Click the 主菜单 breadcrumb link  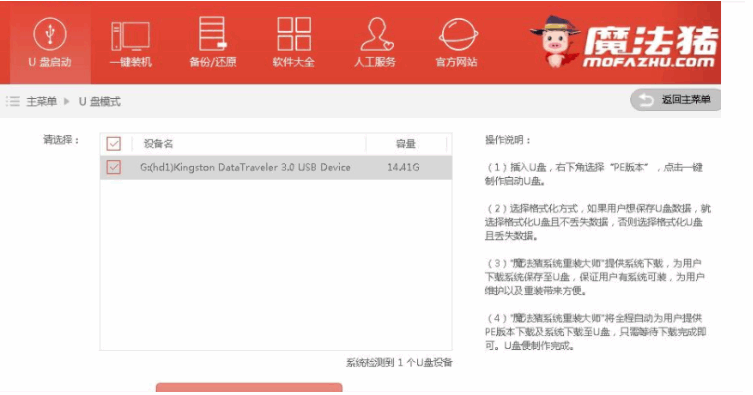pyautogui.click(x=41, y=101)
